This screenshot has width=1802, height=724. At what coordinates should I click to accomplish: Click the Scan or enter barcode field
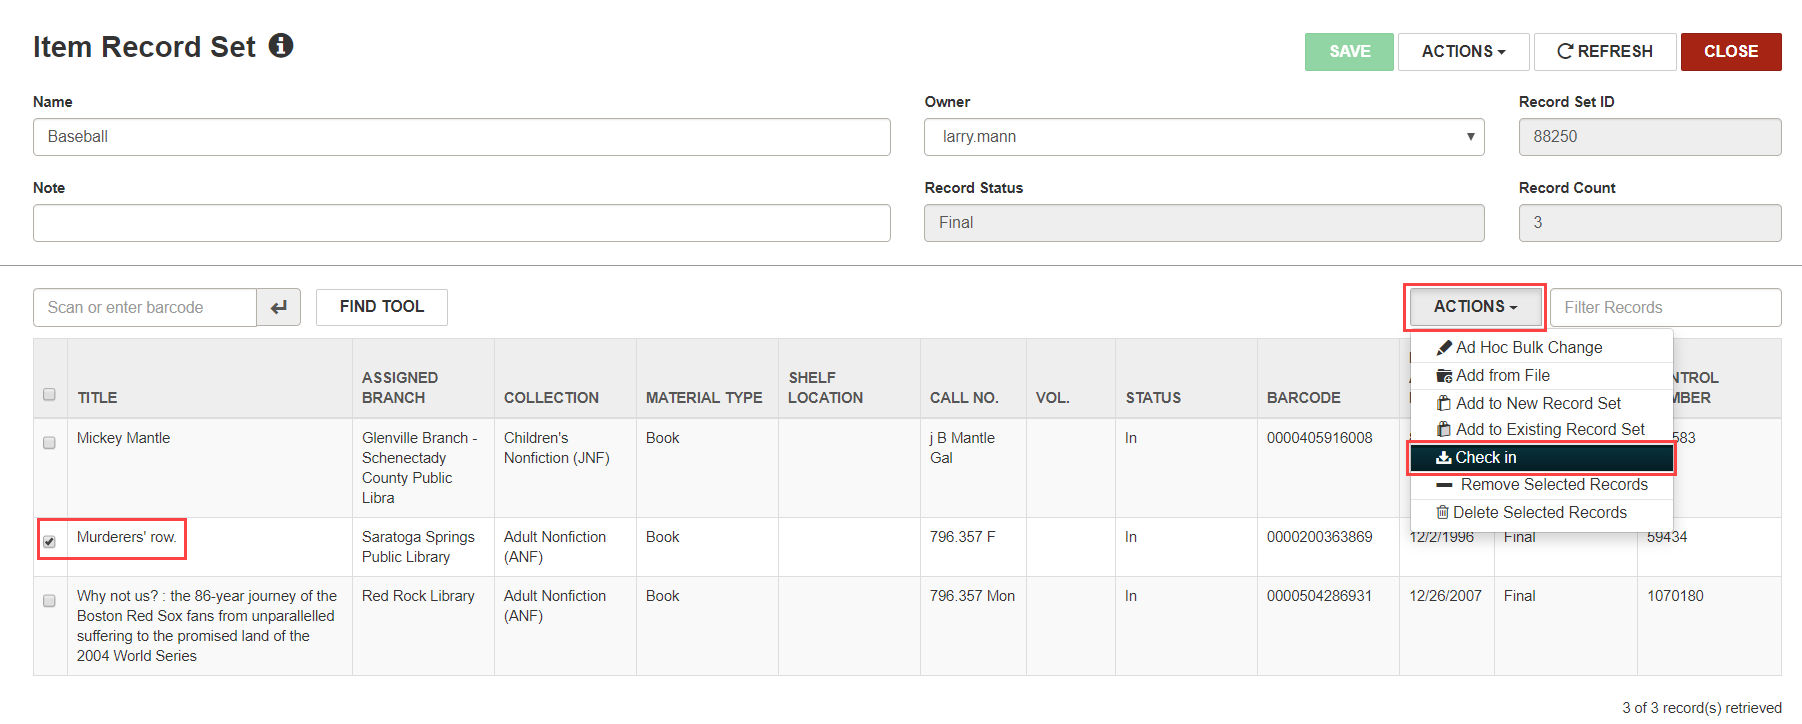point(145,308)
